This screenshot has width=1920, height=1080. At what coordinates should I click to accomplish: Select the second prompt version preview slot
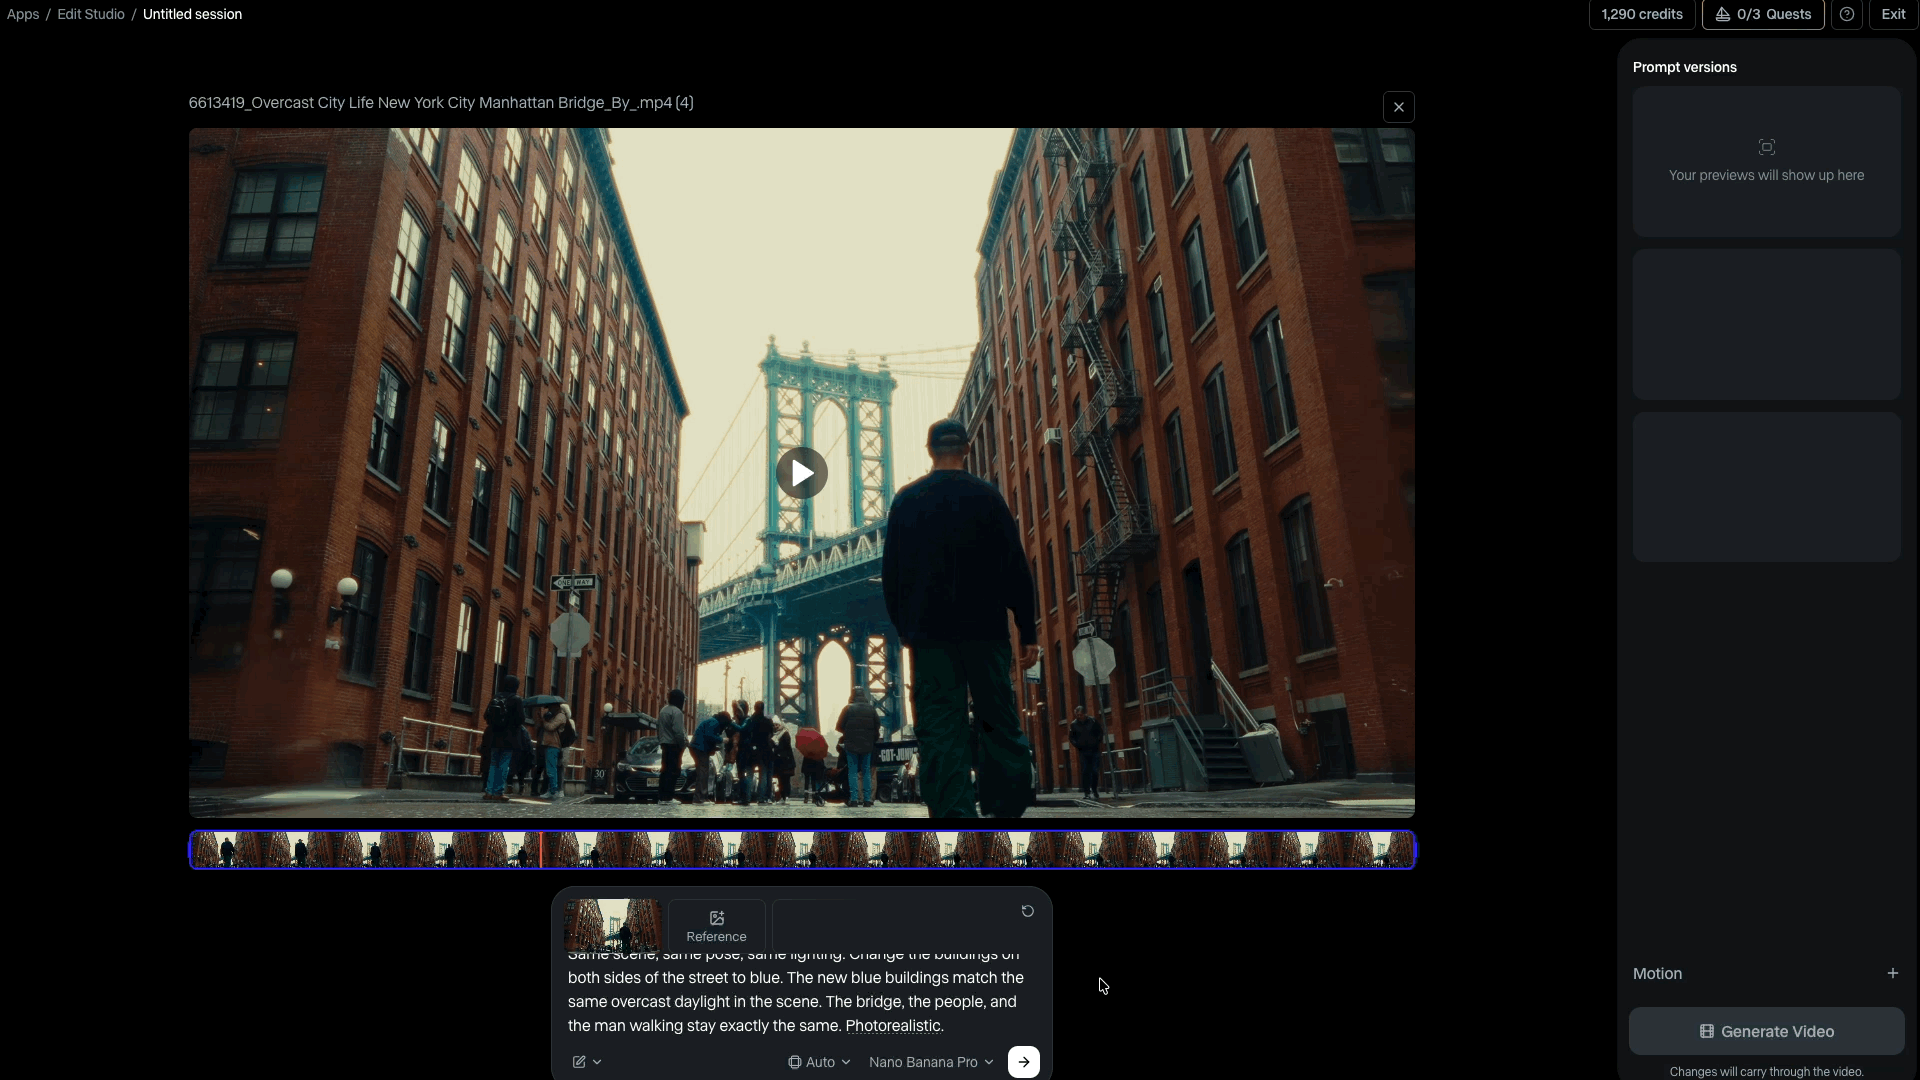coord(1766,324)
